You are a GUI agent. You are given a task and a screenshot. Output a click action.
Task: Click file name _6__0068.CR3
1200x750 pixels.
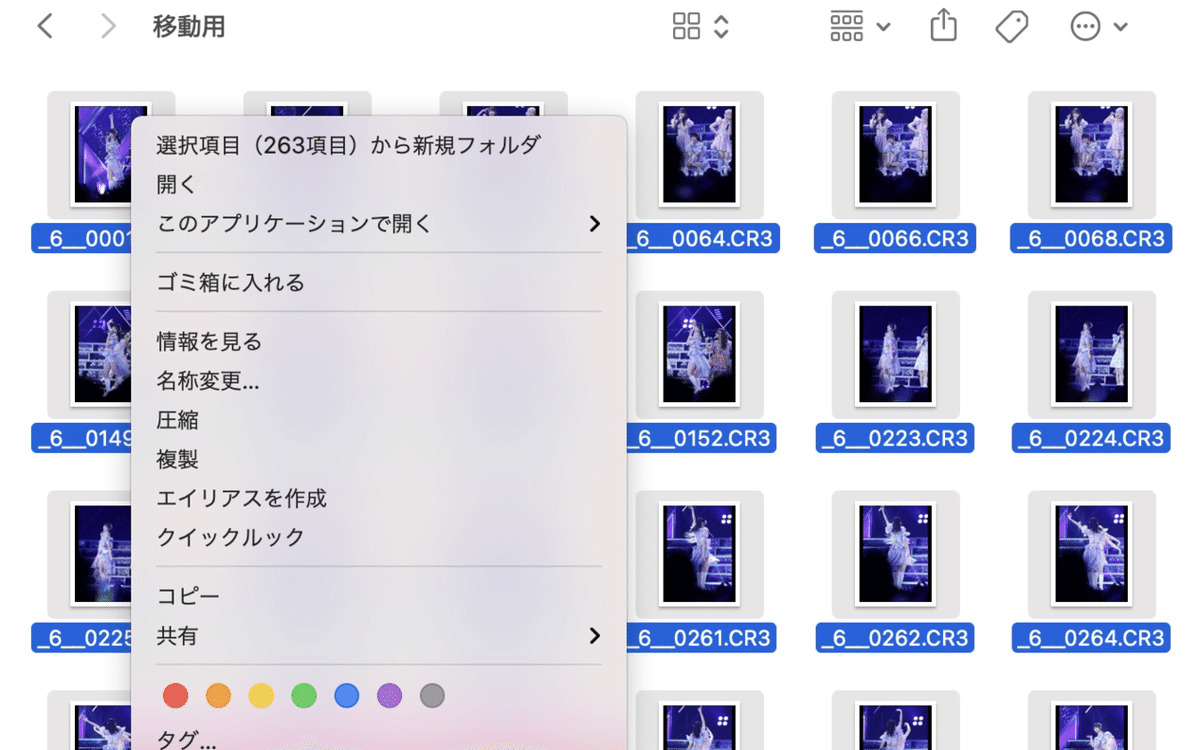(1091, 238)
